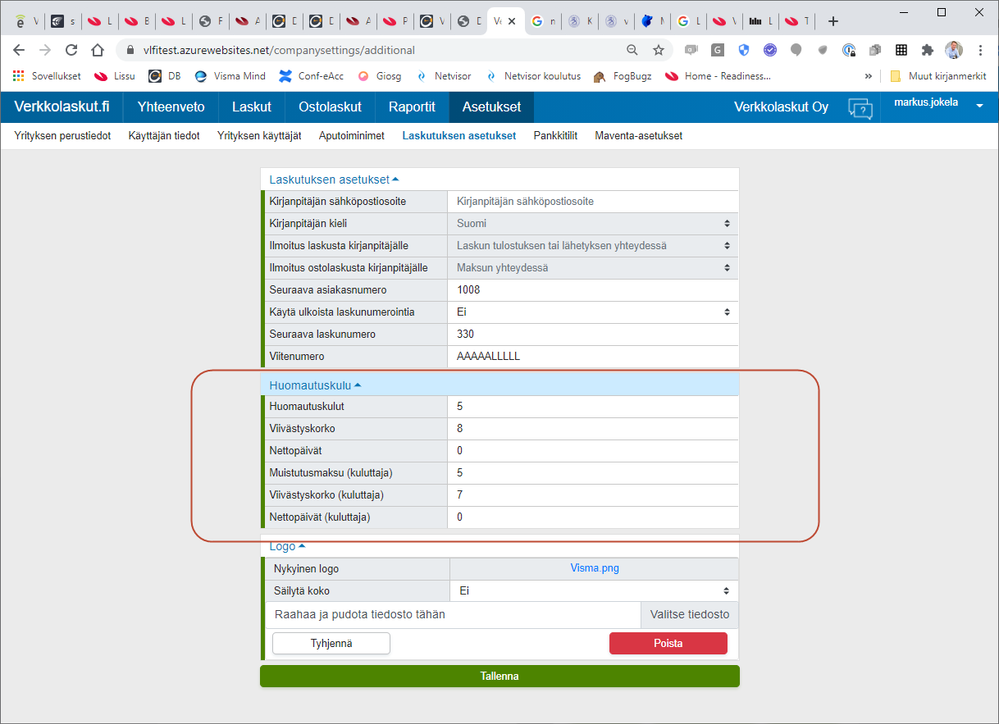Open the Home - Readiness bookmark
Screen dimensions: 999x724
[718, 76]
